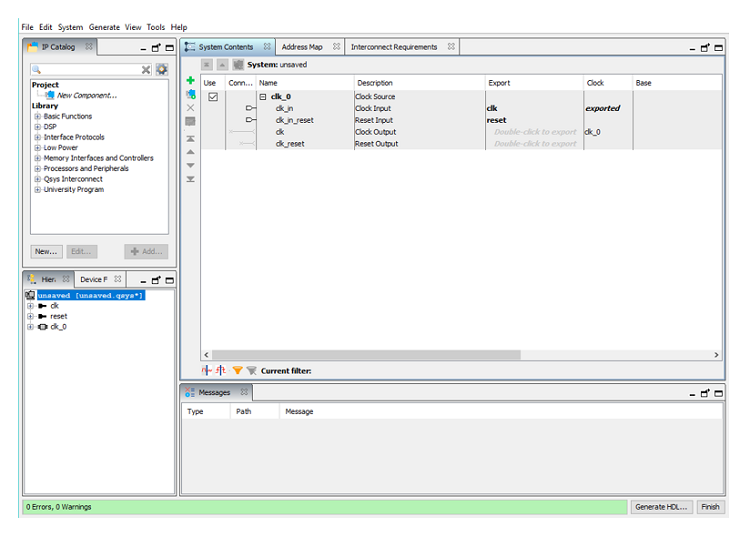
Task: Collapse the clk_0 component row
Action: [x=263, y=97]
